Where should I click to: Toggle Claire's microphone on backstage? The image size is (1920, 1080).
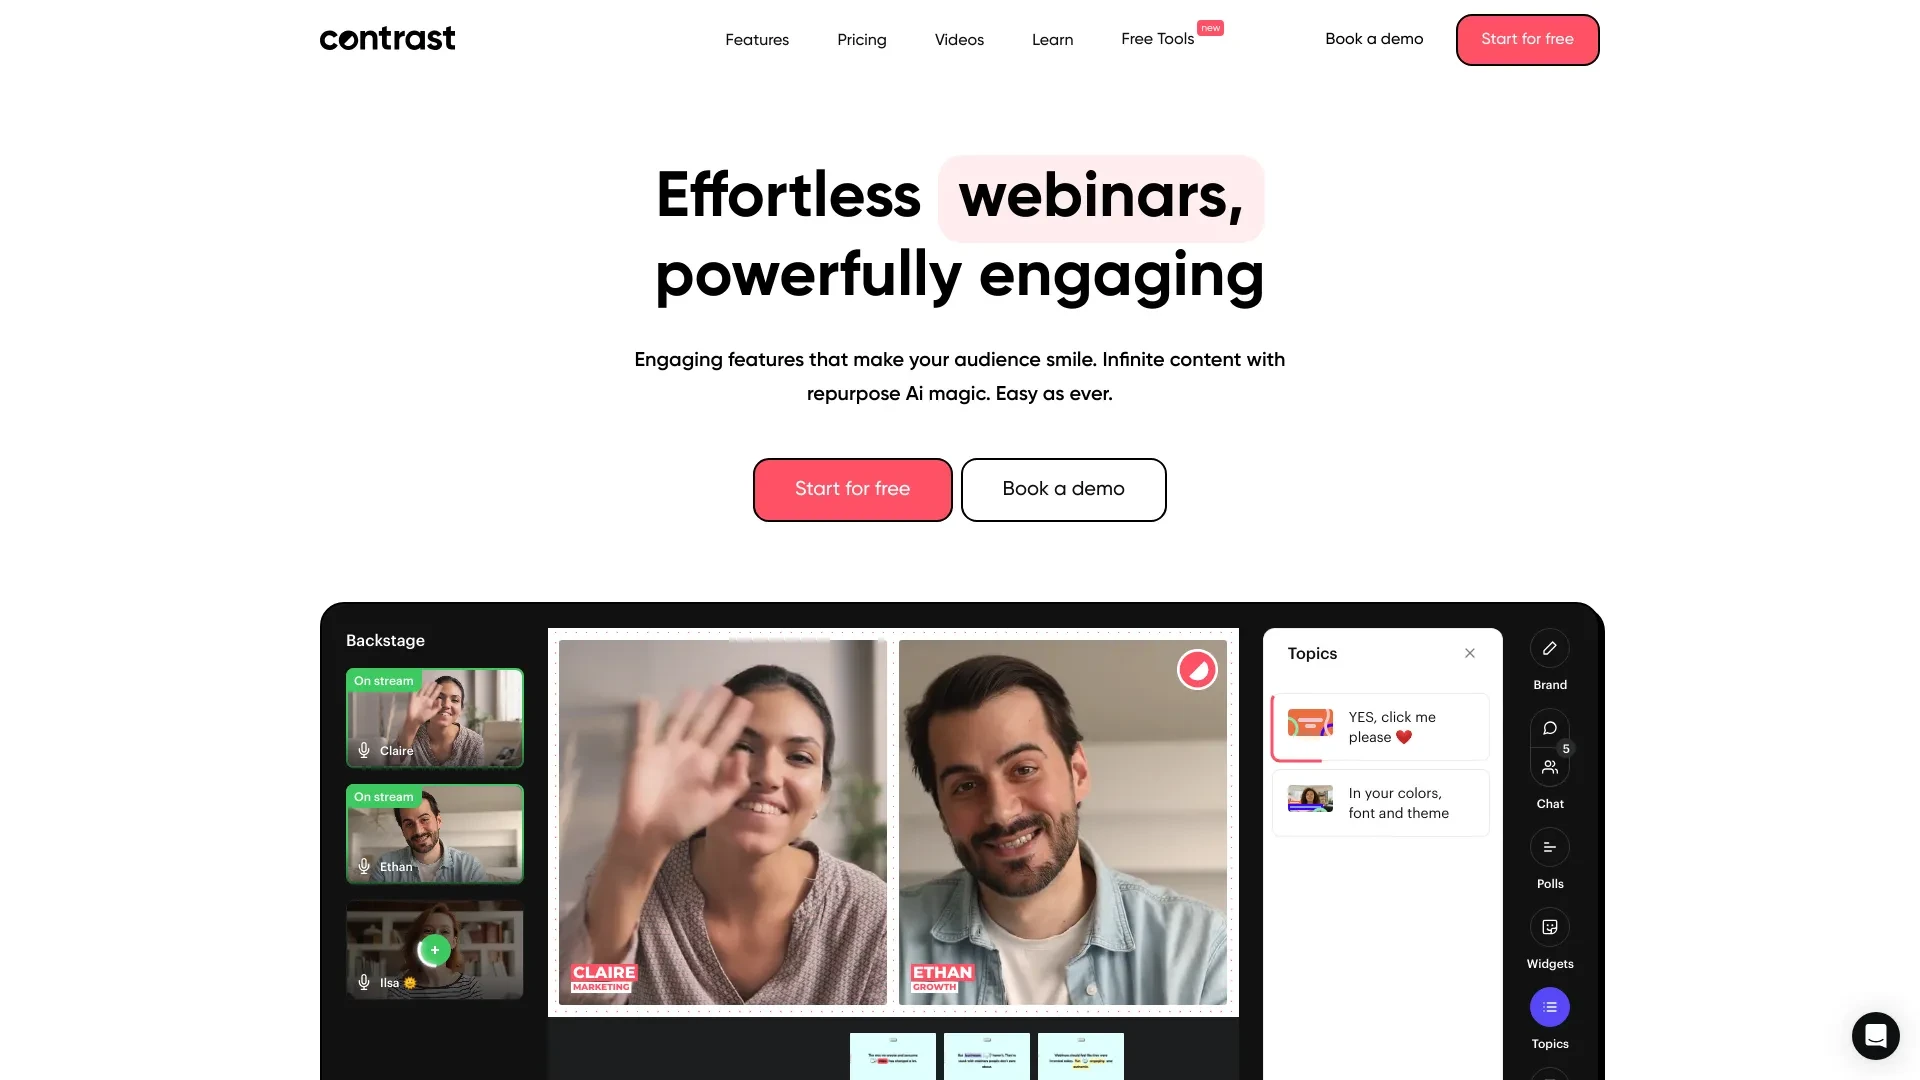click(365, 749)
